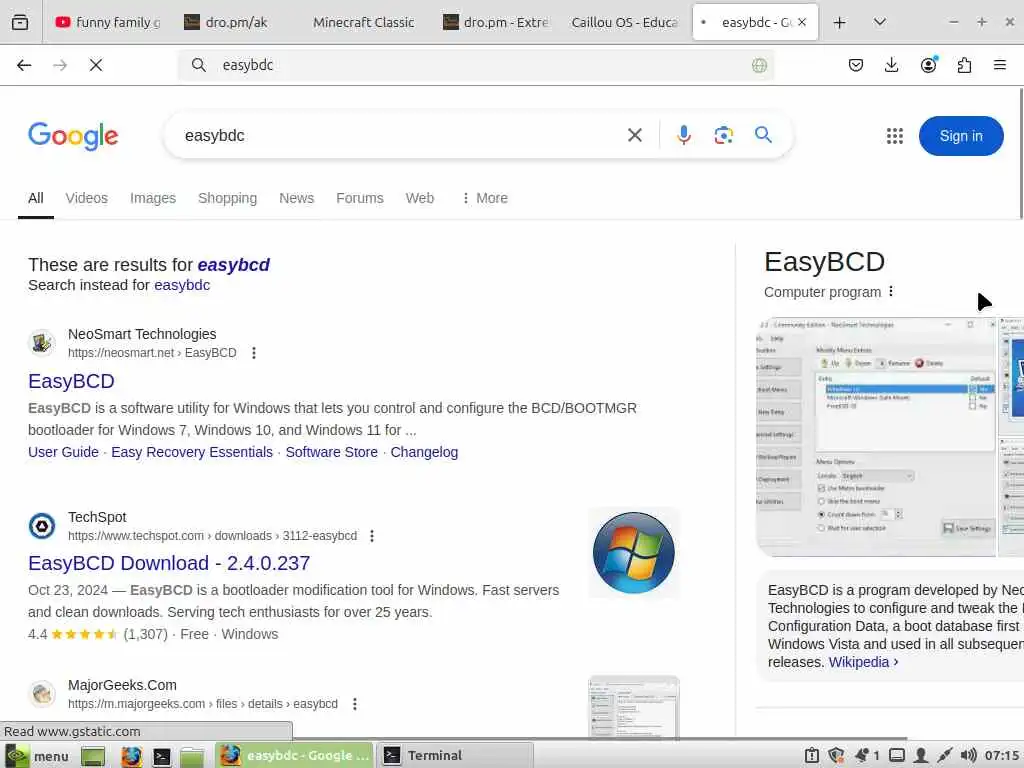List all tabs dropdown arrow
This screenshot has height=768, width=1024.
point(880,22)
